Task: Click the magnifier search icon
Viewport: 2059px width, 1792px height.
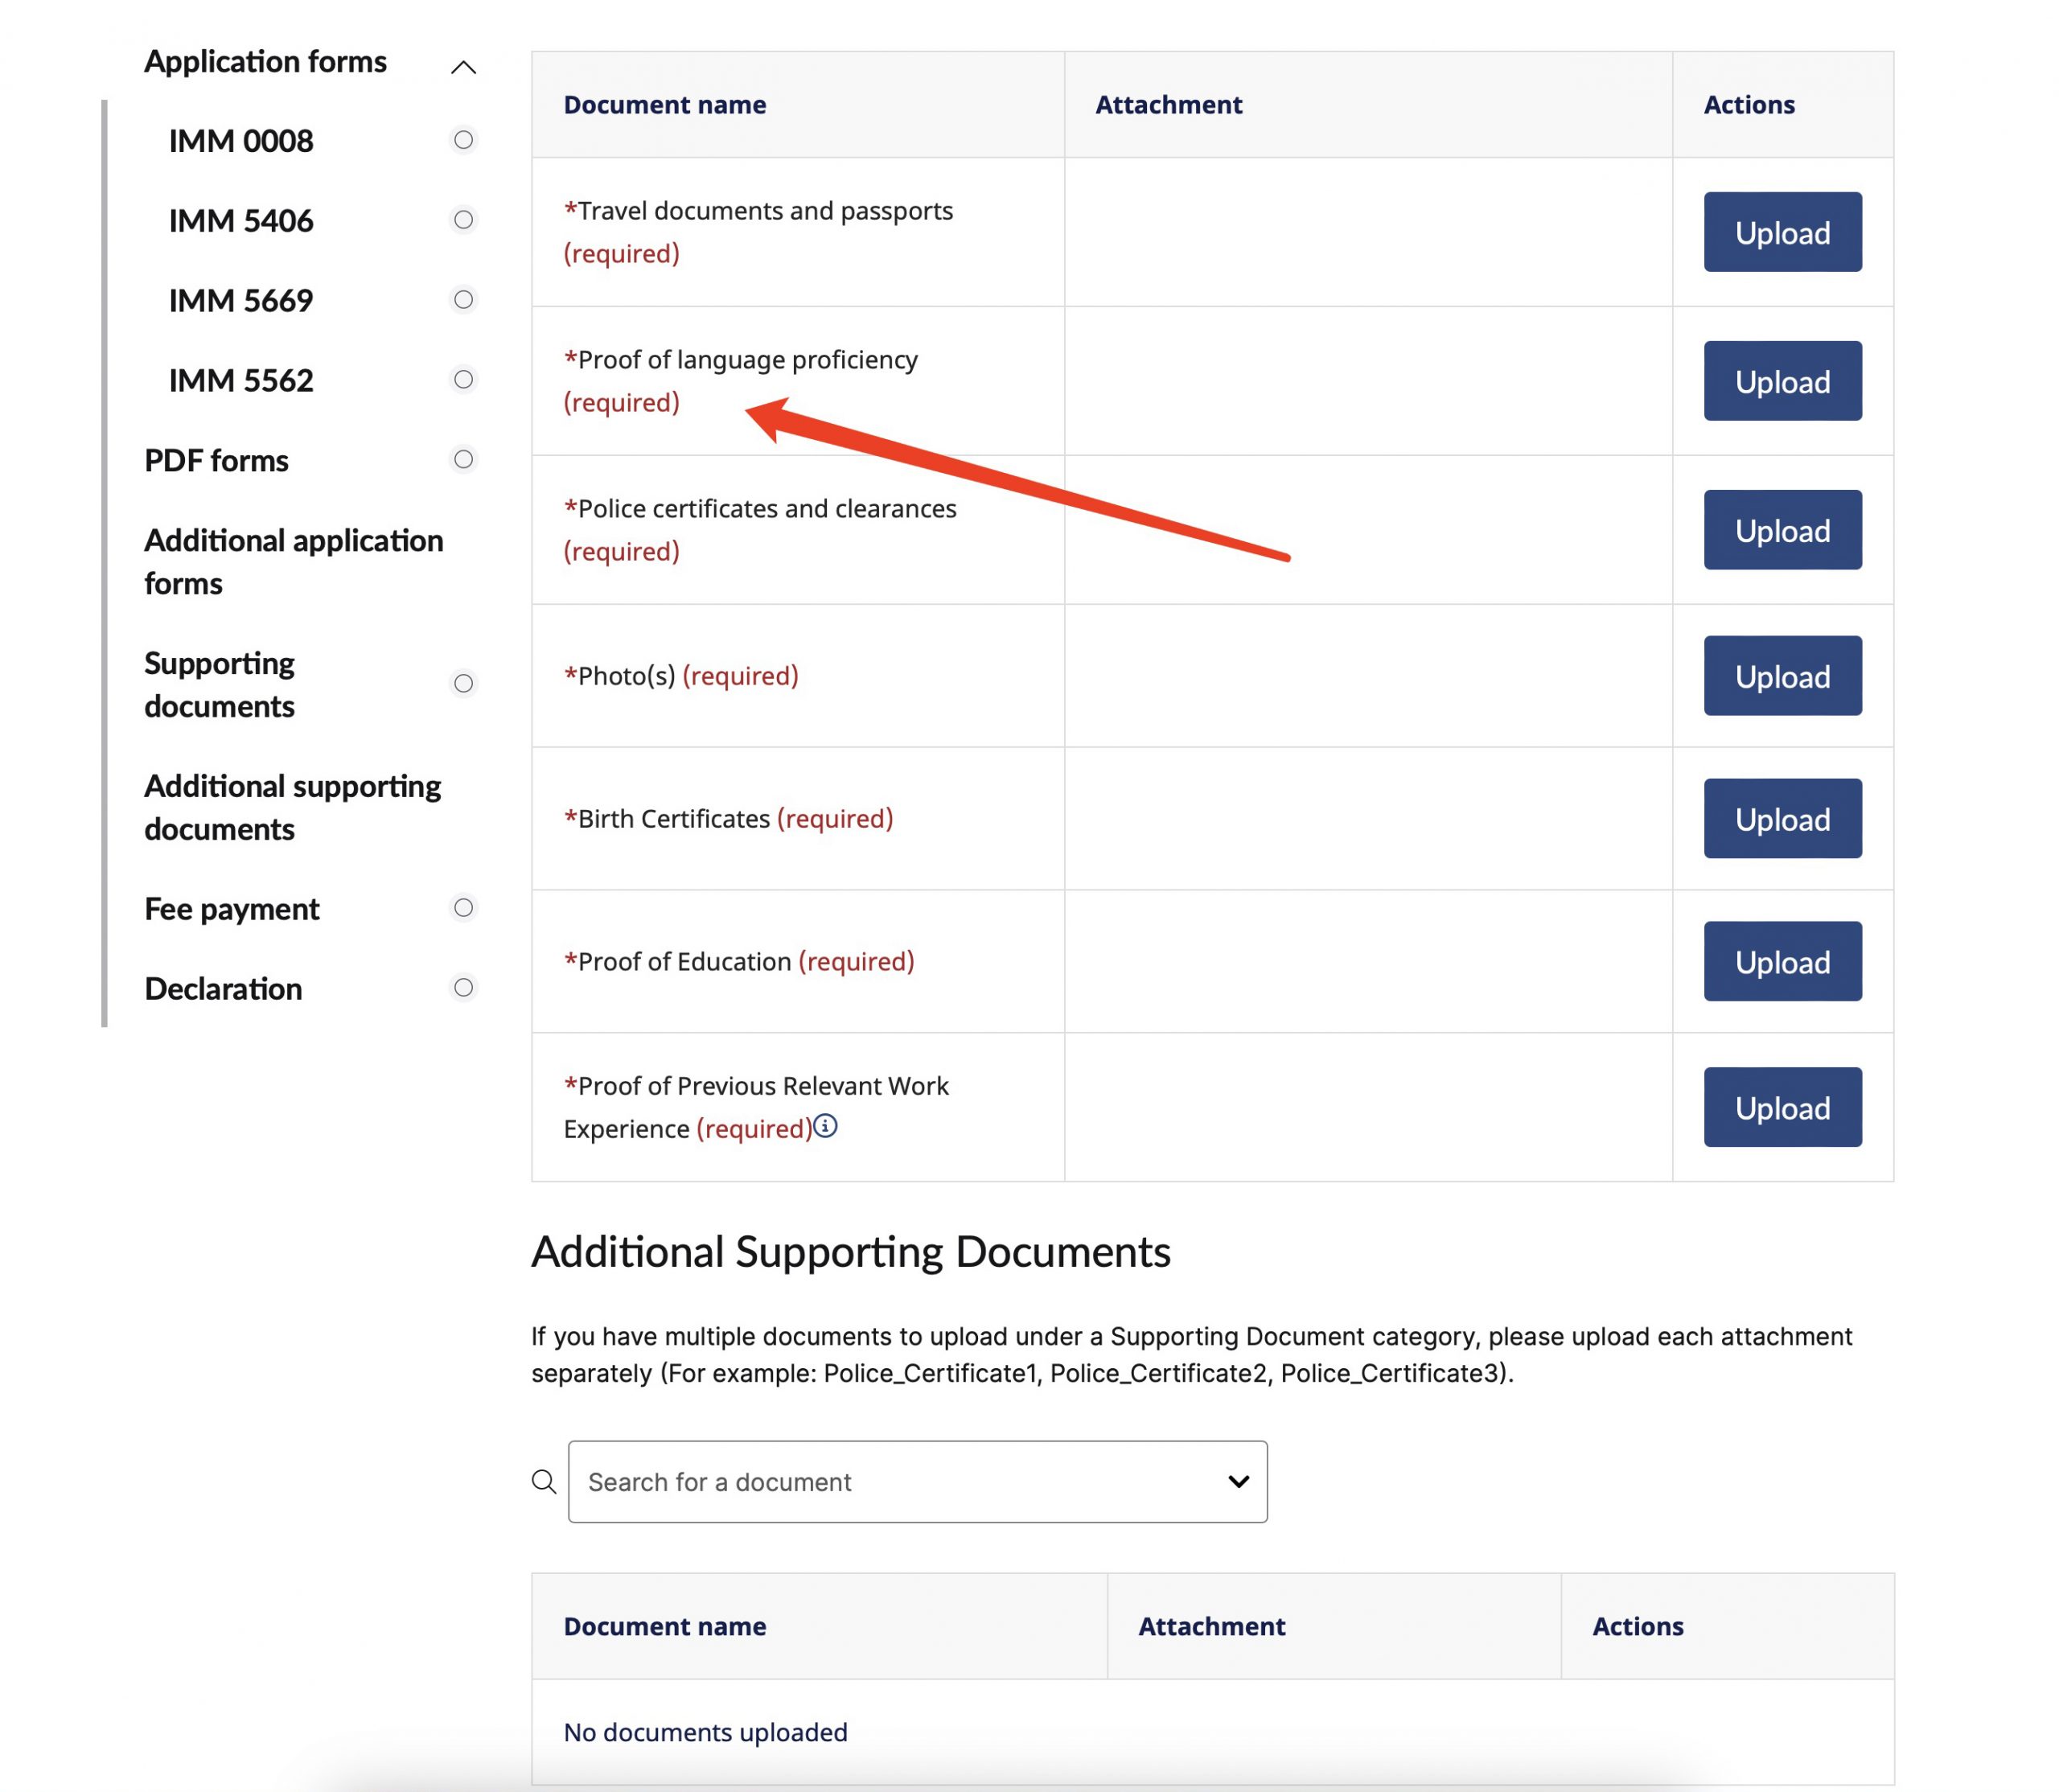Action: [x=544, y=1481]
